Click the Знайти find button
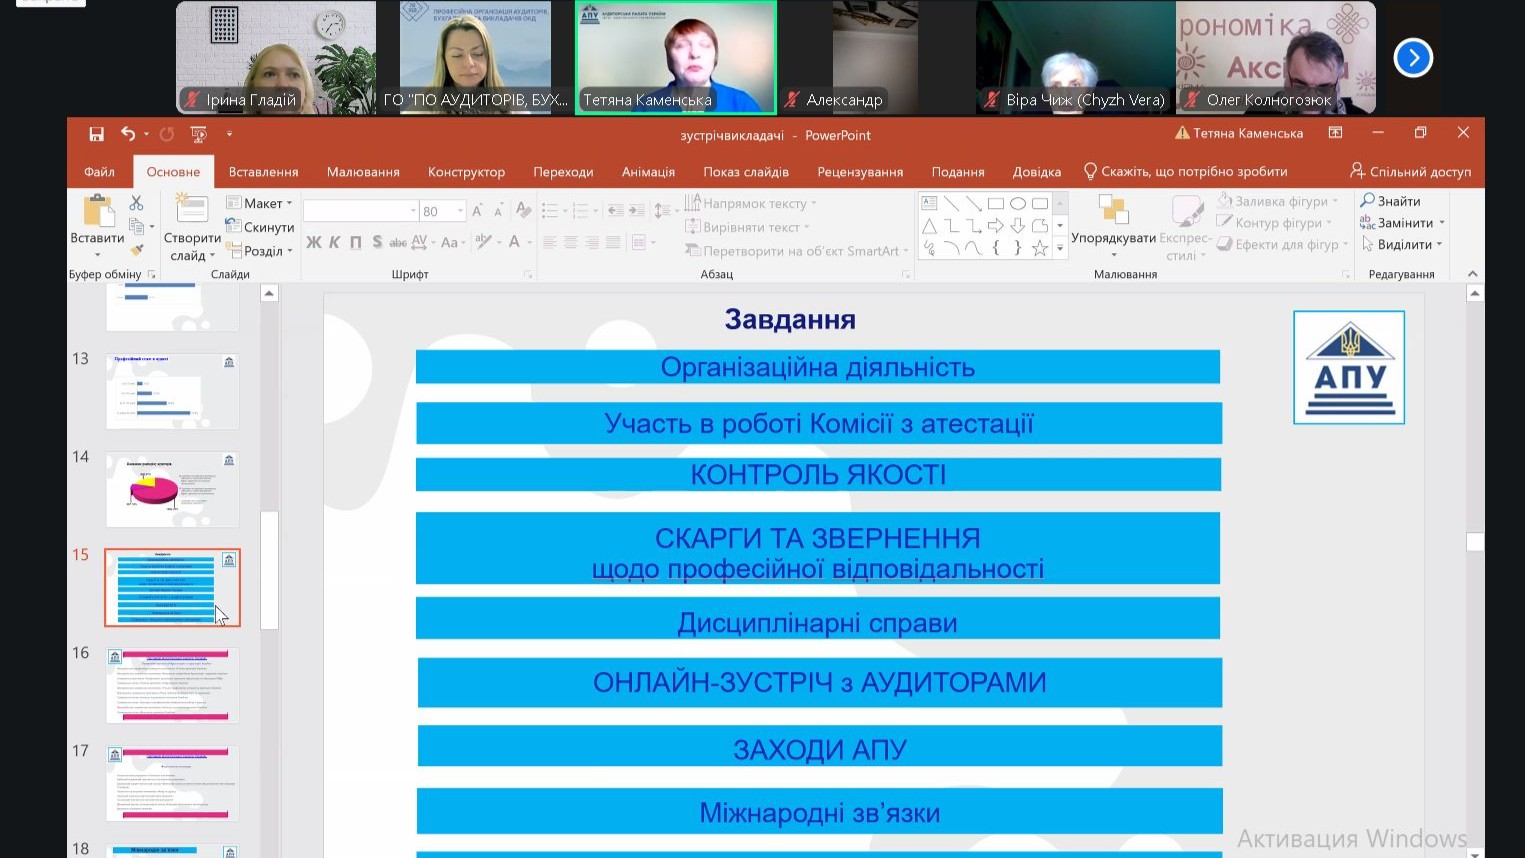1525x858 pixels. tap(1390, 201)
